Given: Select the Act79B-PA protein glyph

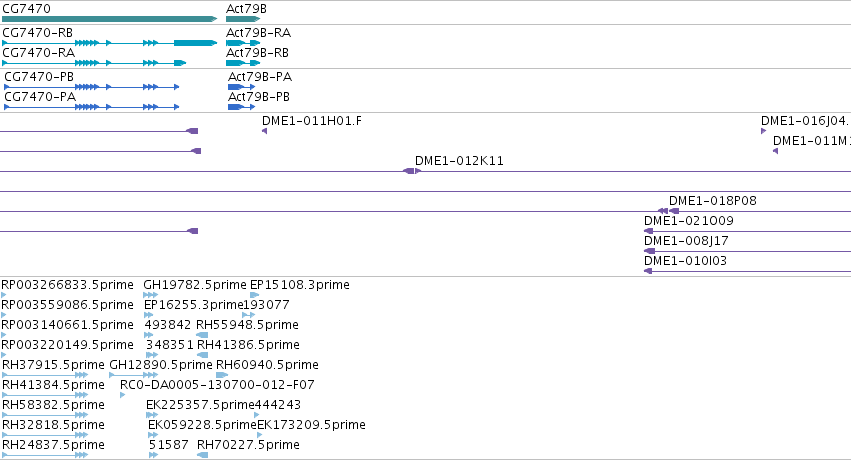Looking at the screenshot, I should coord(241,87).
